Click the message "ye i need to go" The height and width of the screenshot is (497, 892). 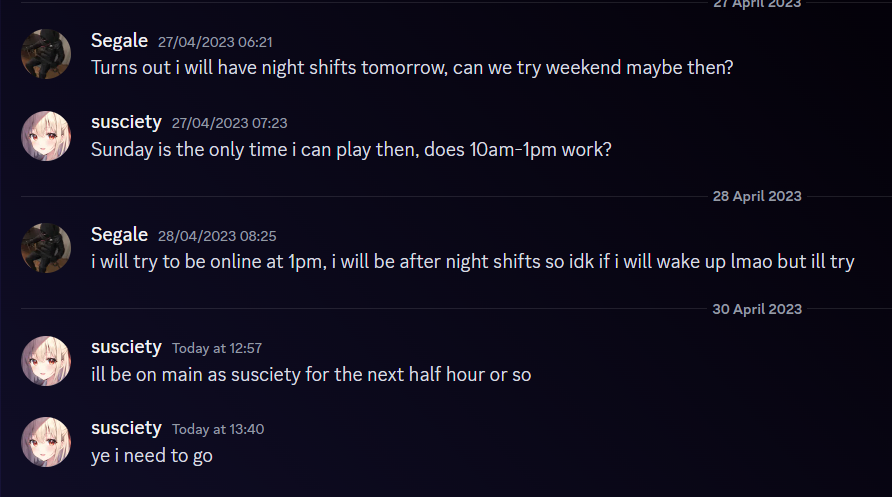pyautogui.click(x=152, y=455)
